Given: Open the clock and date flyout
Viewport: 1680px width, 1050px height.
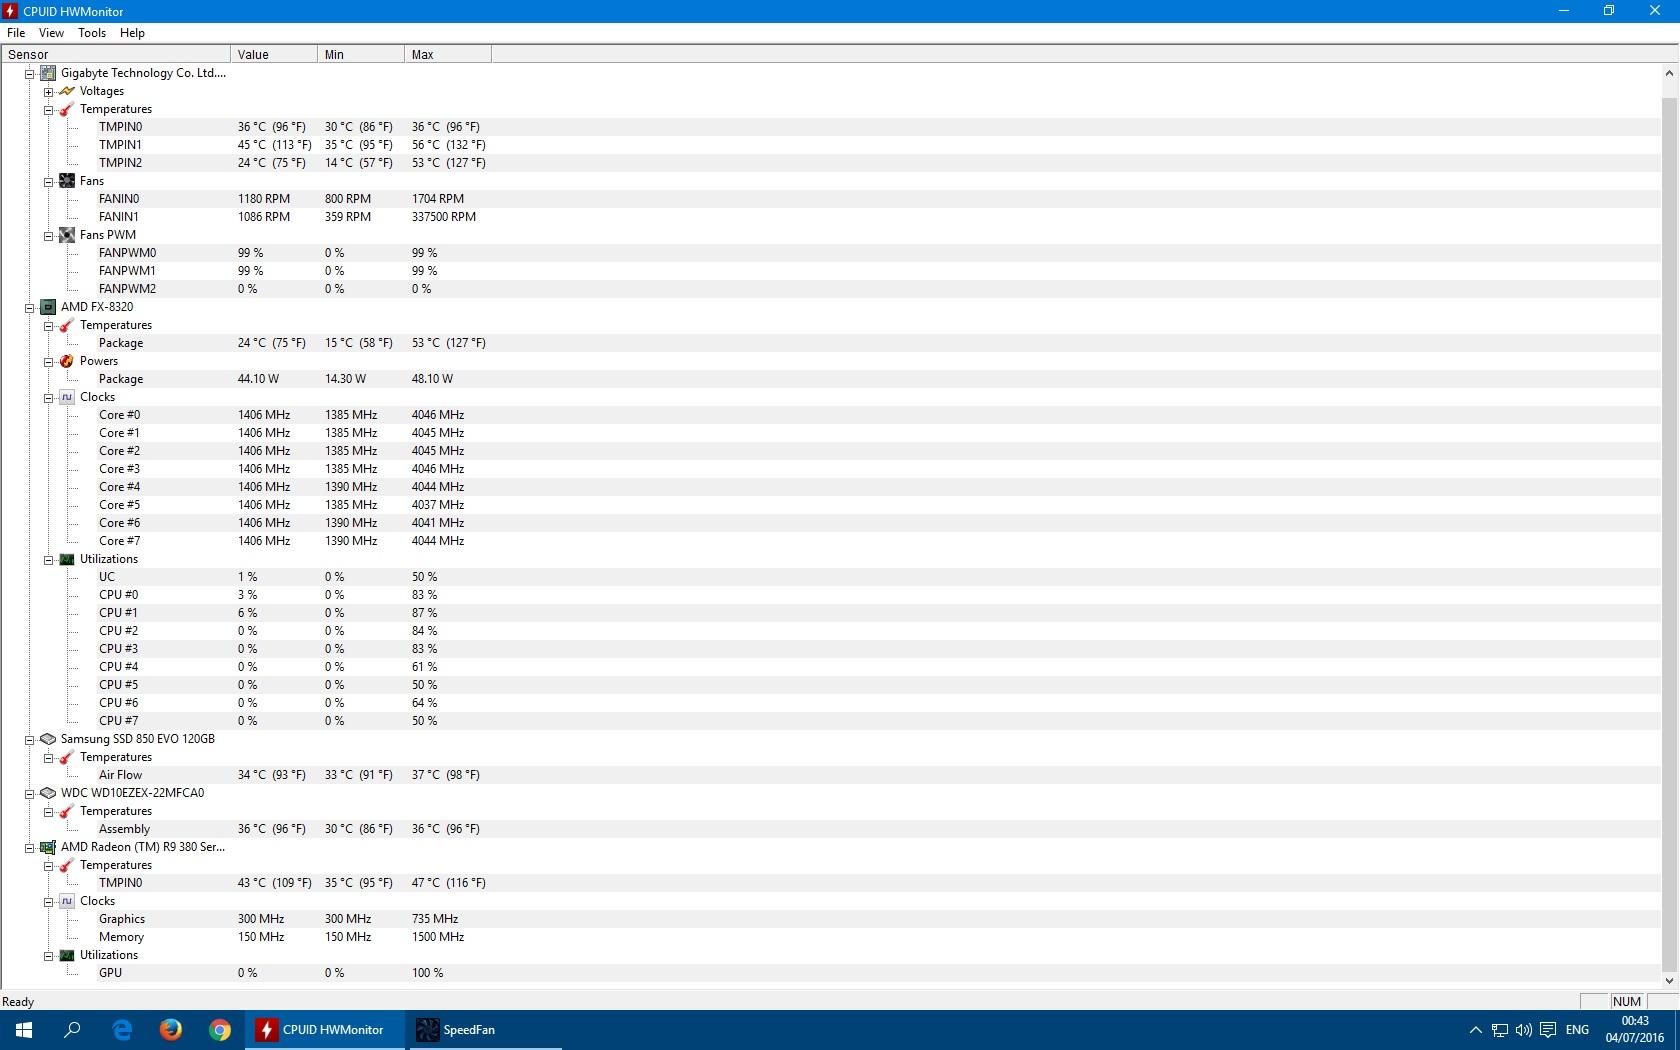Looking at the screenshot, I should pyautogui.click(x=1635, y=1030).
